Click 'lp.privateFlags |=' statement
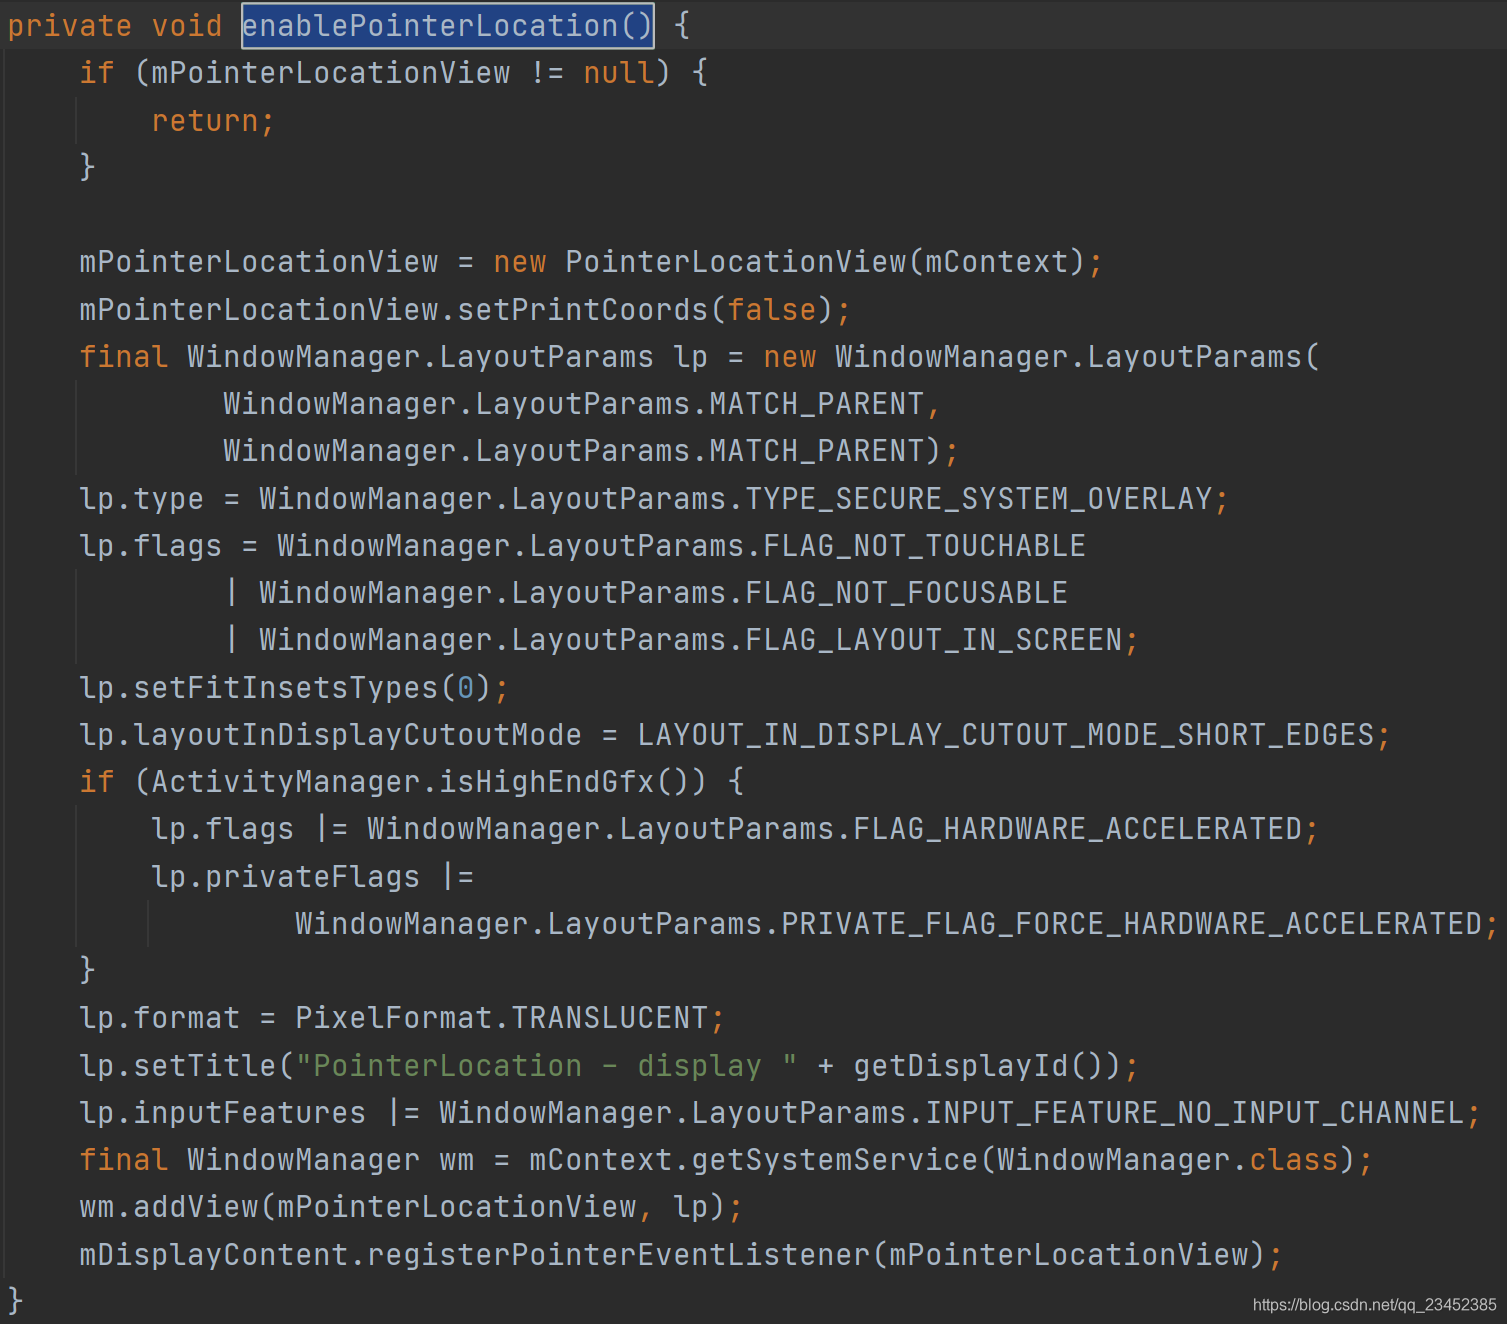The height and width of the screenshot is (1324, 1507). (x=313, y=876)
